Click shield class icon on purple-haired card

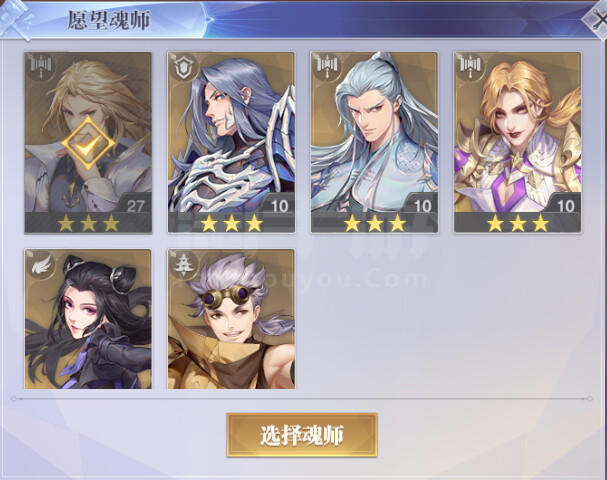pos(184,67)
